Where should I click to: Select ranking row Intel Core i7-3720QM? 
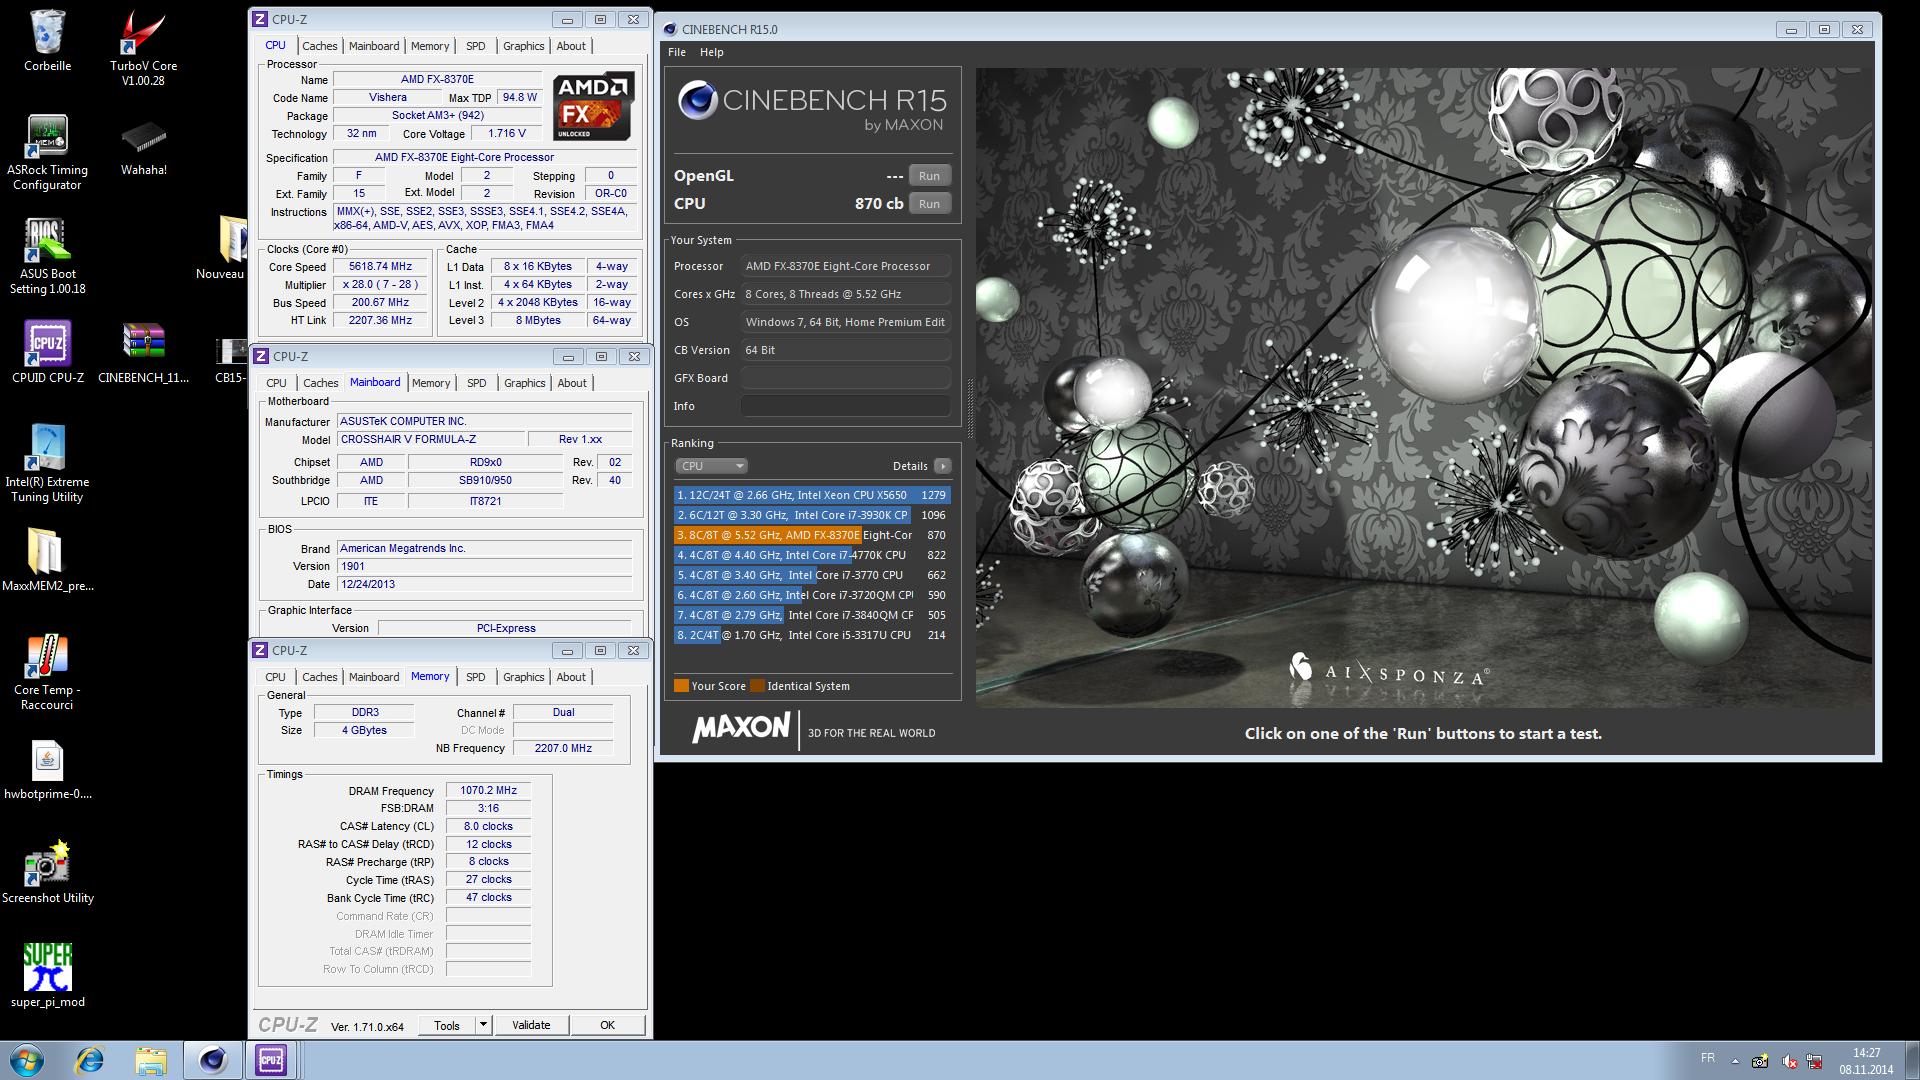pos(811,595)
